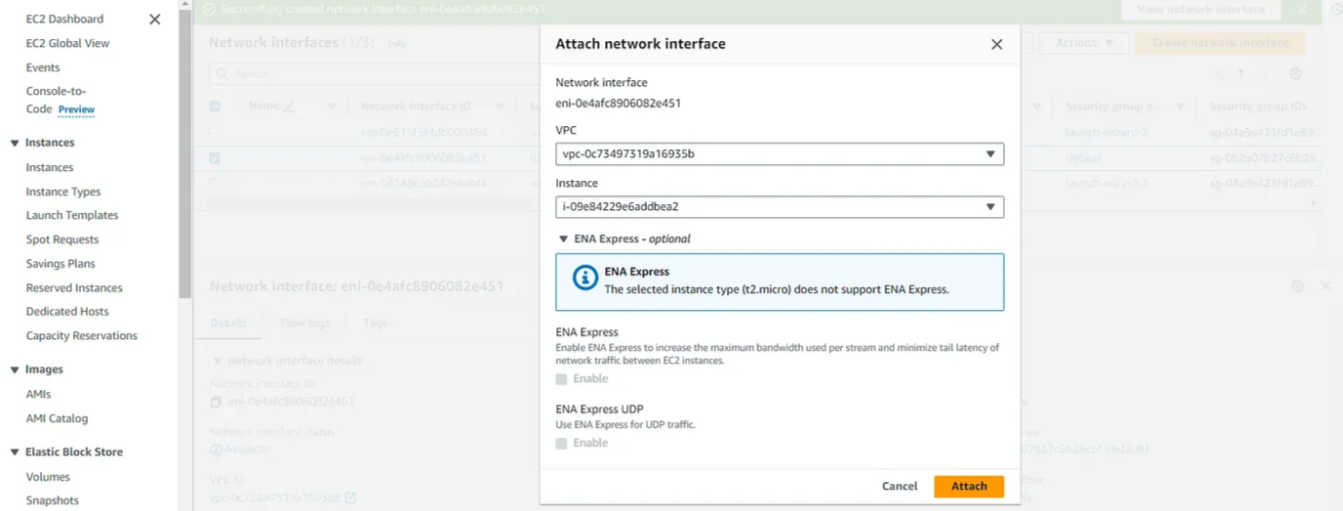Click Create network interface button
The height and width of the screenshot is (511, 1343).
pos(1220,43)
